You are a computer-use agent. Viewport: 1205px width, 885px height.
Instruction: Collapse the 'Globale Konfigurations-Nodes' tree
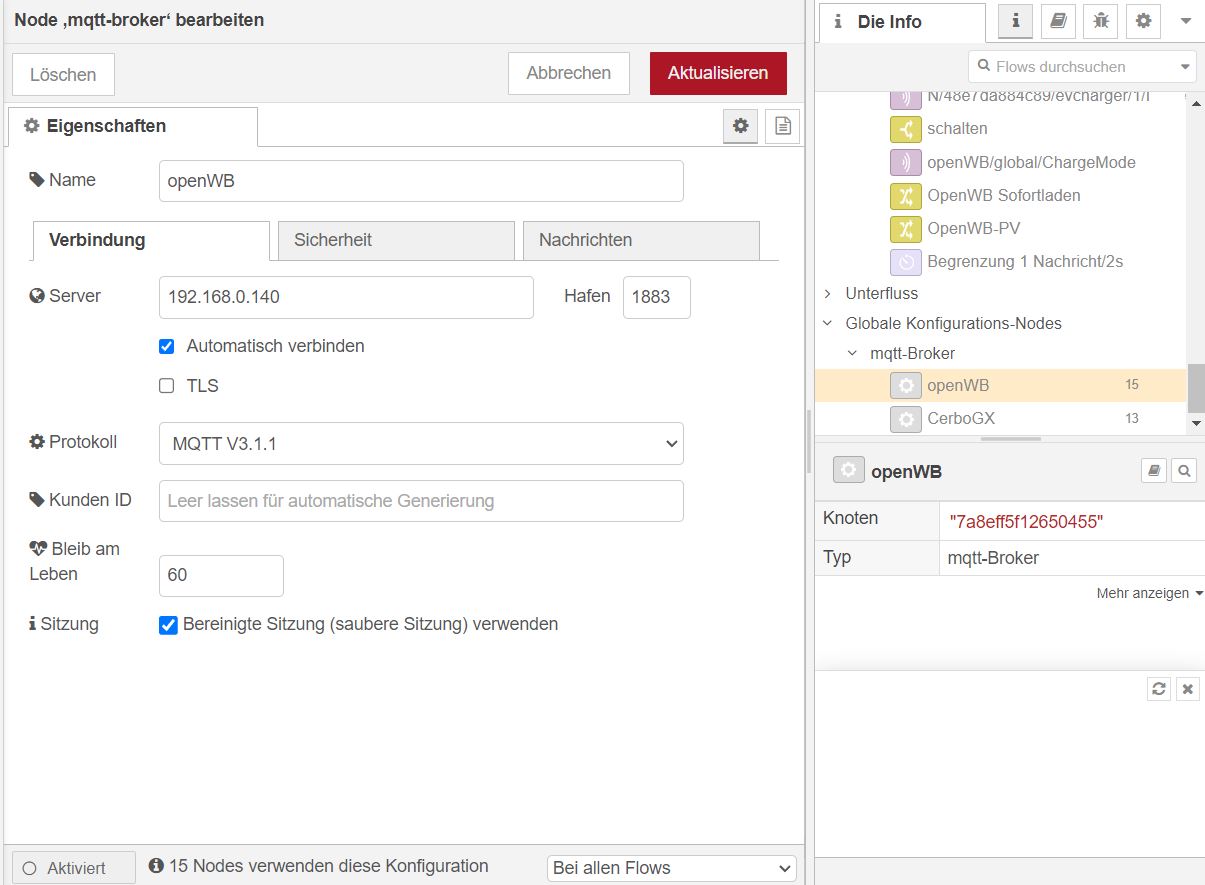[827, 323]
